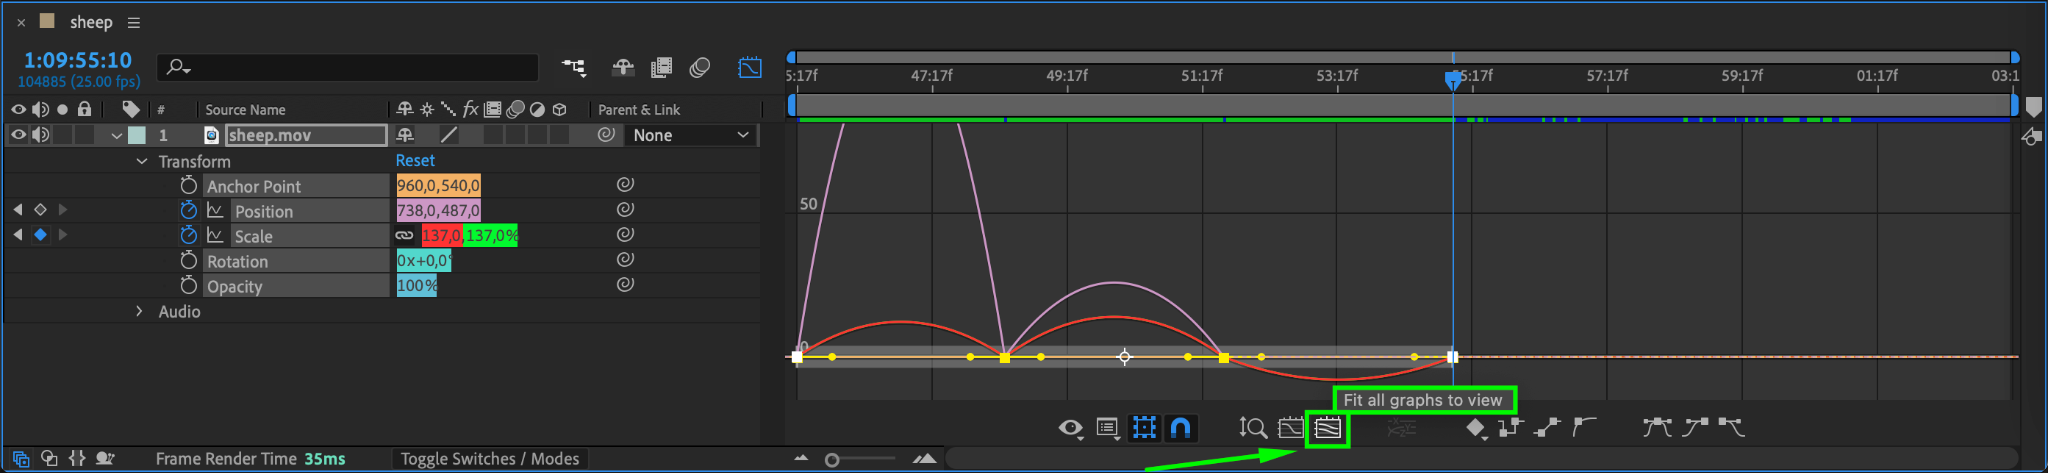Expand the Audio property group

point(139,311)
